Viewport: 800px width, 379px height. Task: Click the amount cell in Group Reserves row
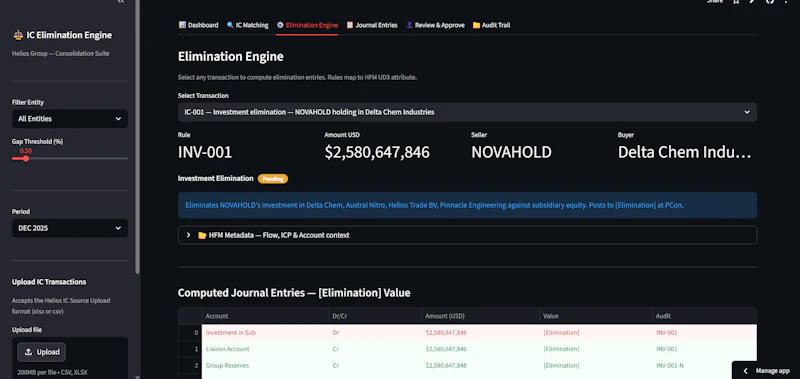[x=480, y=366]
